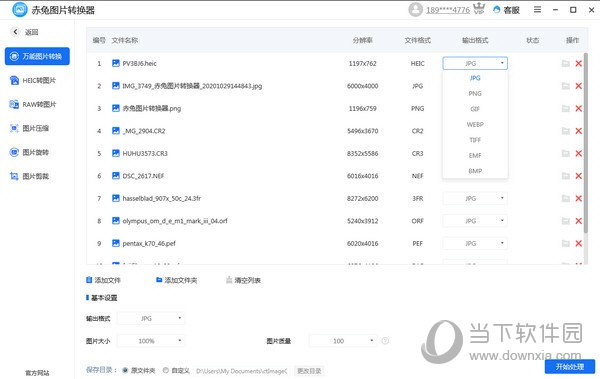600x379 pixels.
Task: Open the 图片质量 100 dropdown
Action: [343, 341]
